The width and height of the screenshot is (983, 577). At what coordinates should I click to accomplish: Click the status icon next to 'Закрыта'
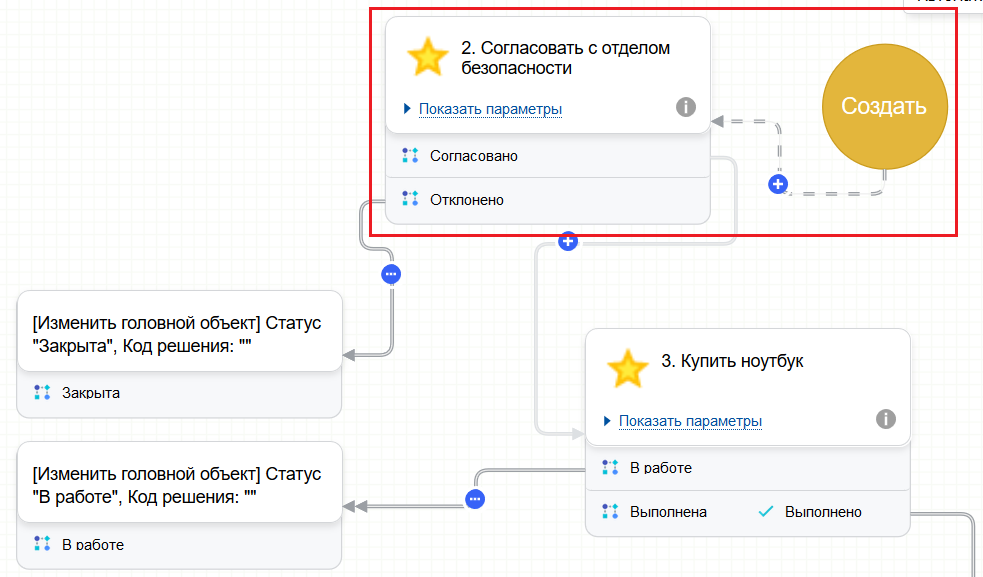click(42, 392)
